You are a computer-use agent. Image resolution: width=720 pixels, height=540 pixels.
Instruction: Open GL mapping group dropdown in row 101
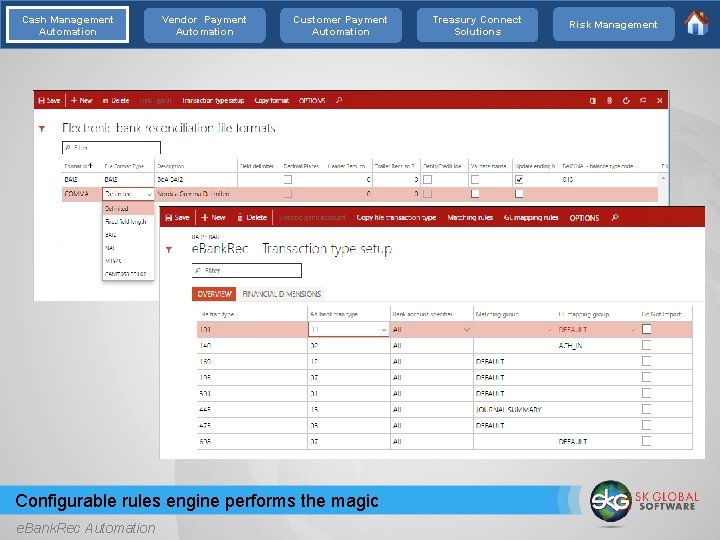pos(633,330)
